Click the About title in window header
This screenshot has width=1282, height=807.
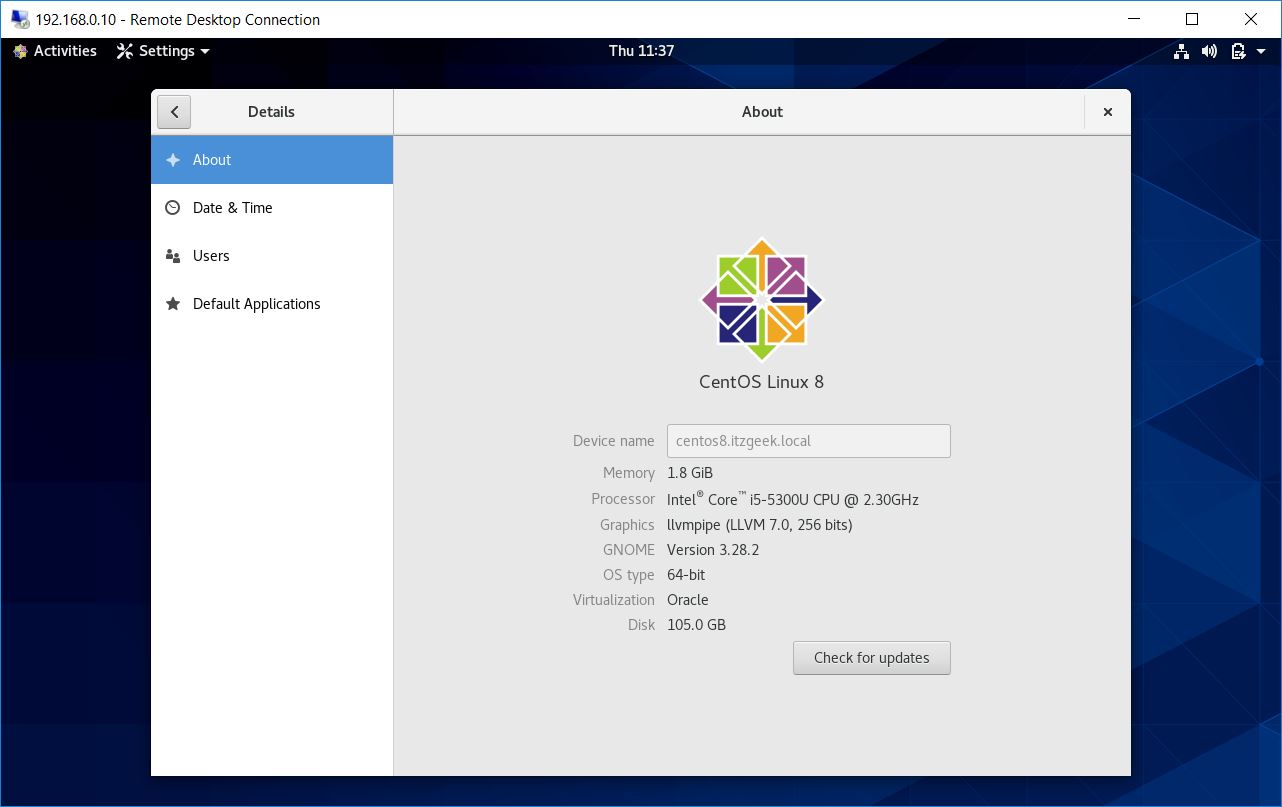click(x=762, y=112)
